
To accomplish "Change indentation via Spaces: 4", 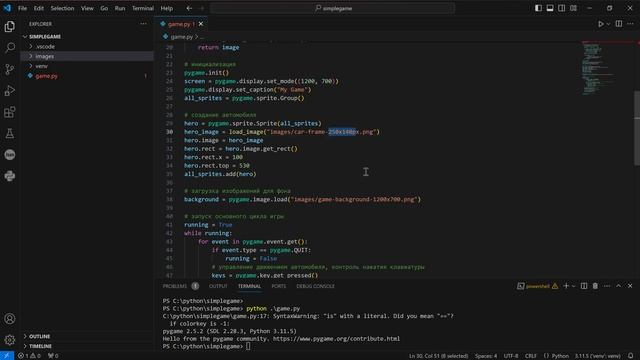I will (x=486, y=356).
